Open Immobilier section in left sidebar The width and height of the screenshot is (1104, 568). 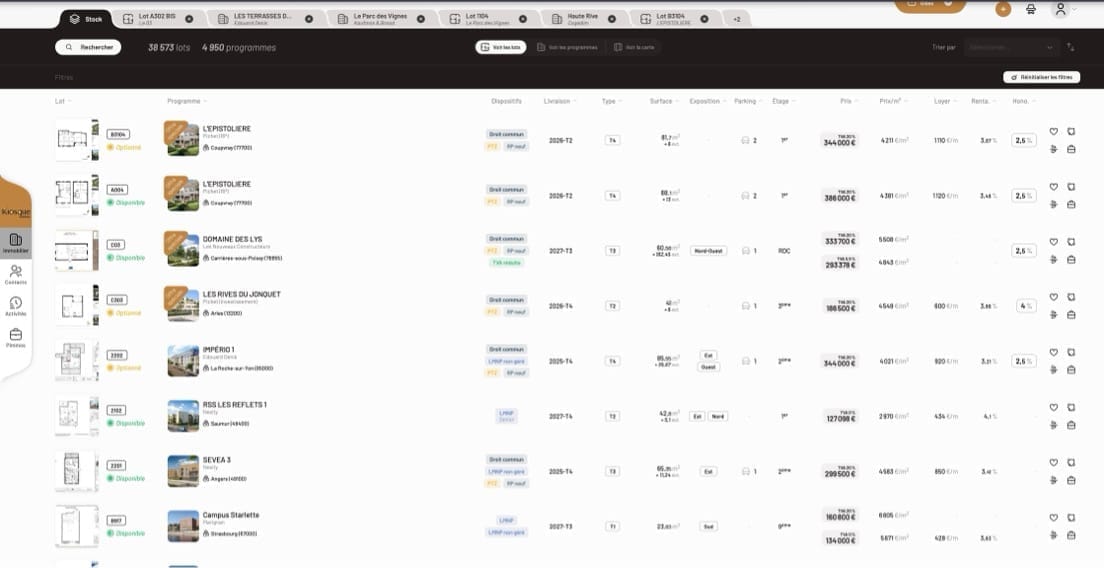click(15, 244)
